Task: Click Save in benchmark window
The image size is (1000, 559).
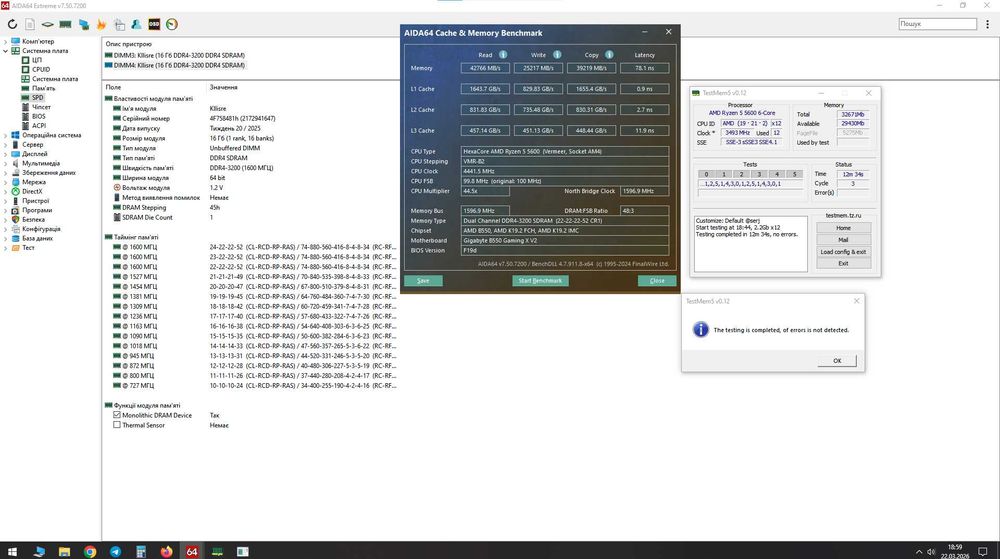Action: [423, 281]
